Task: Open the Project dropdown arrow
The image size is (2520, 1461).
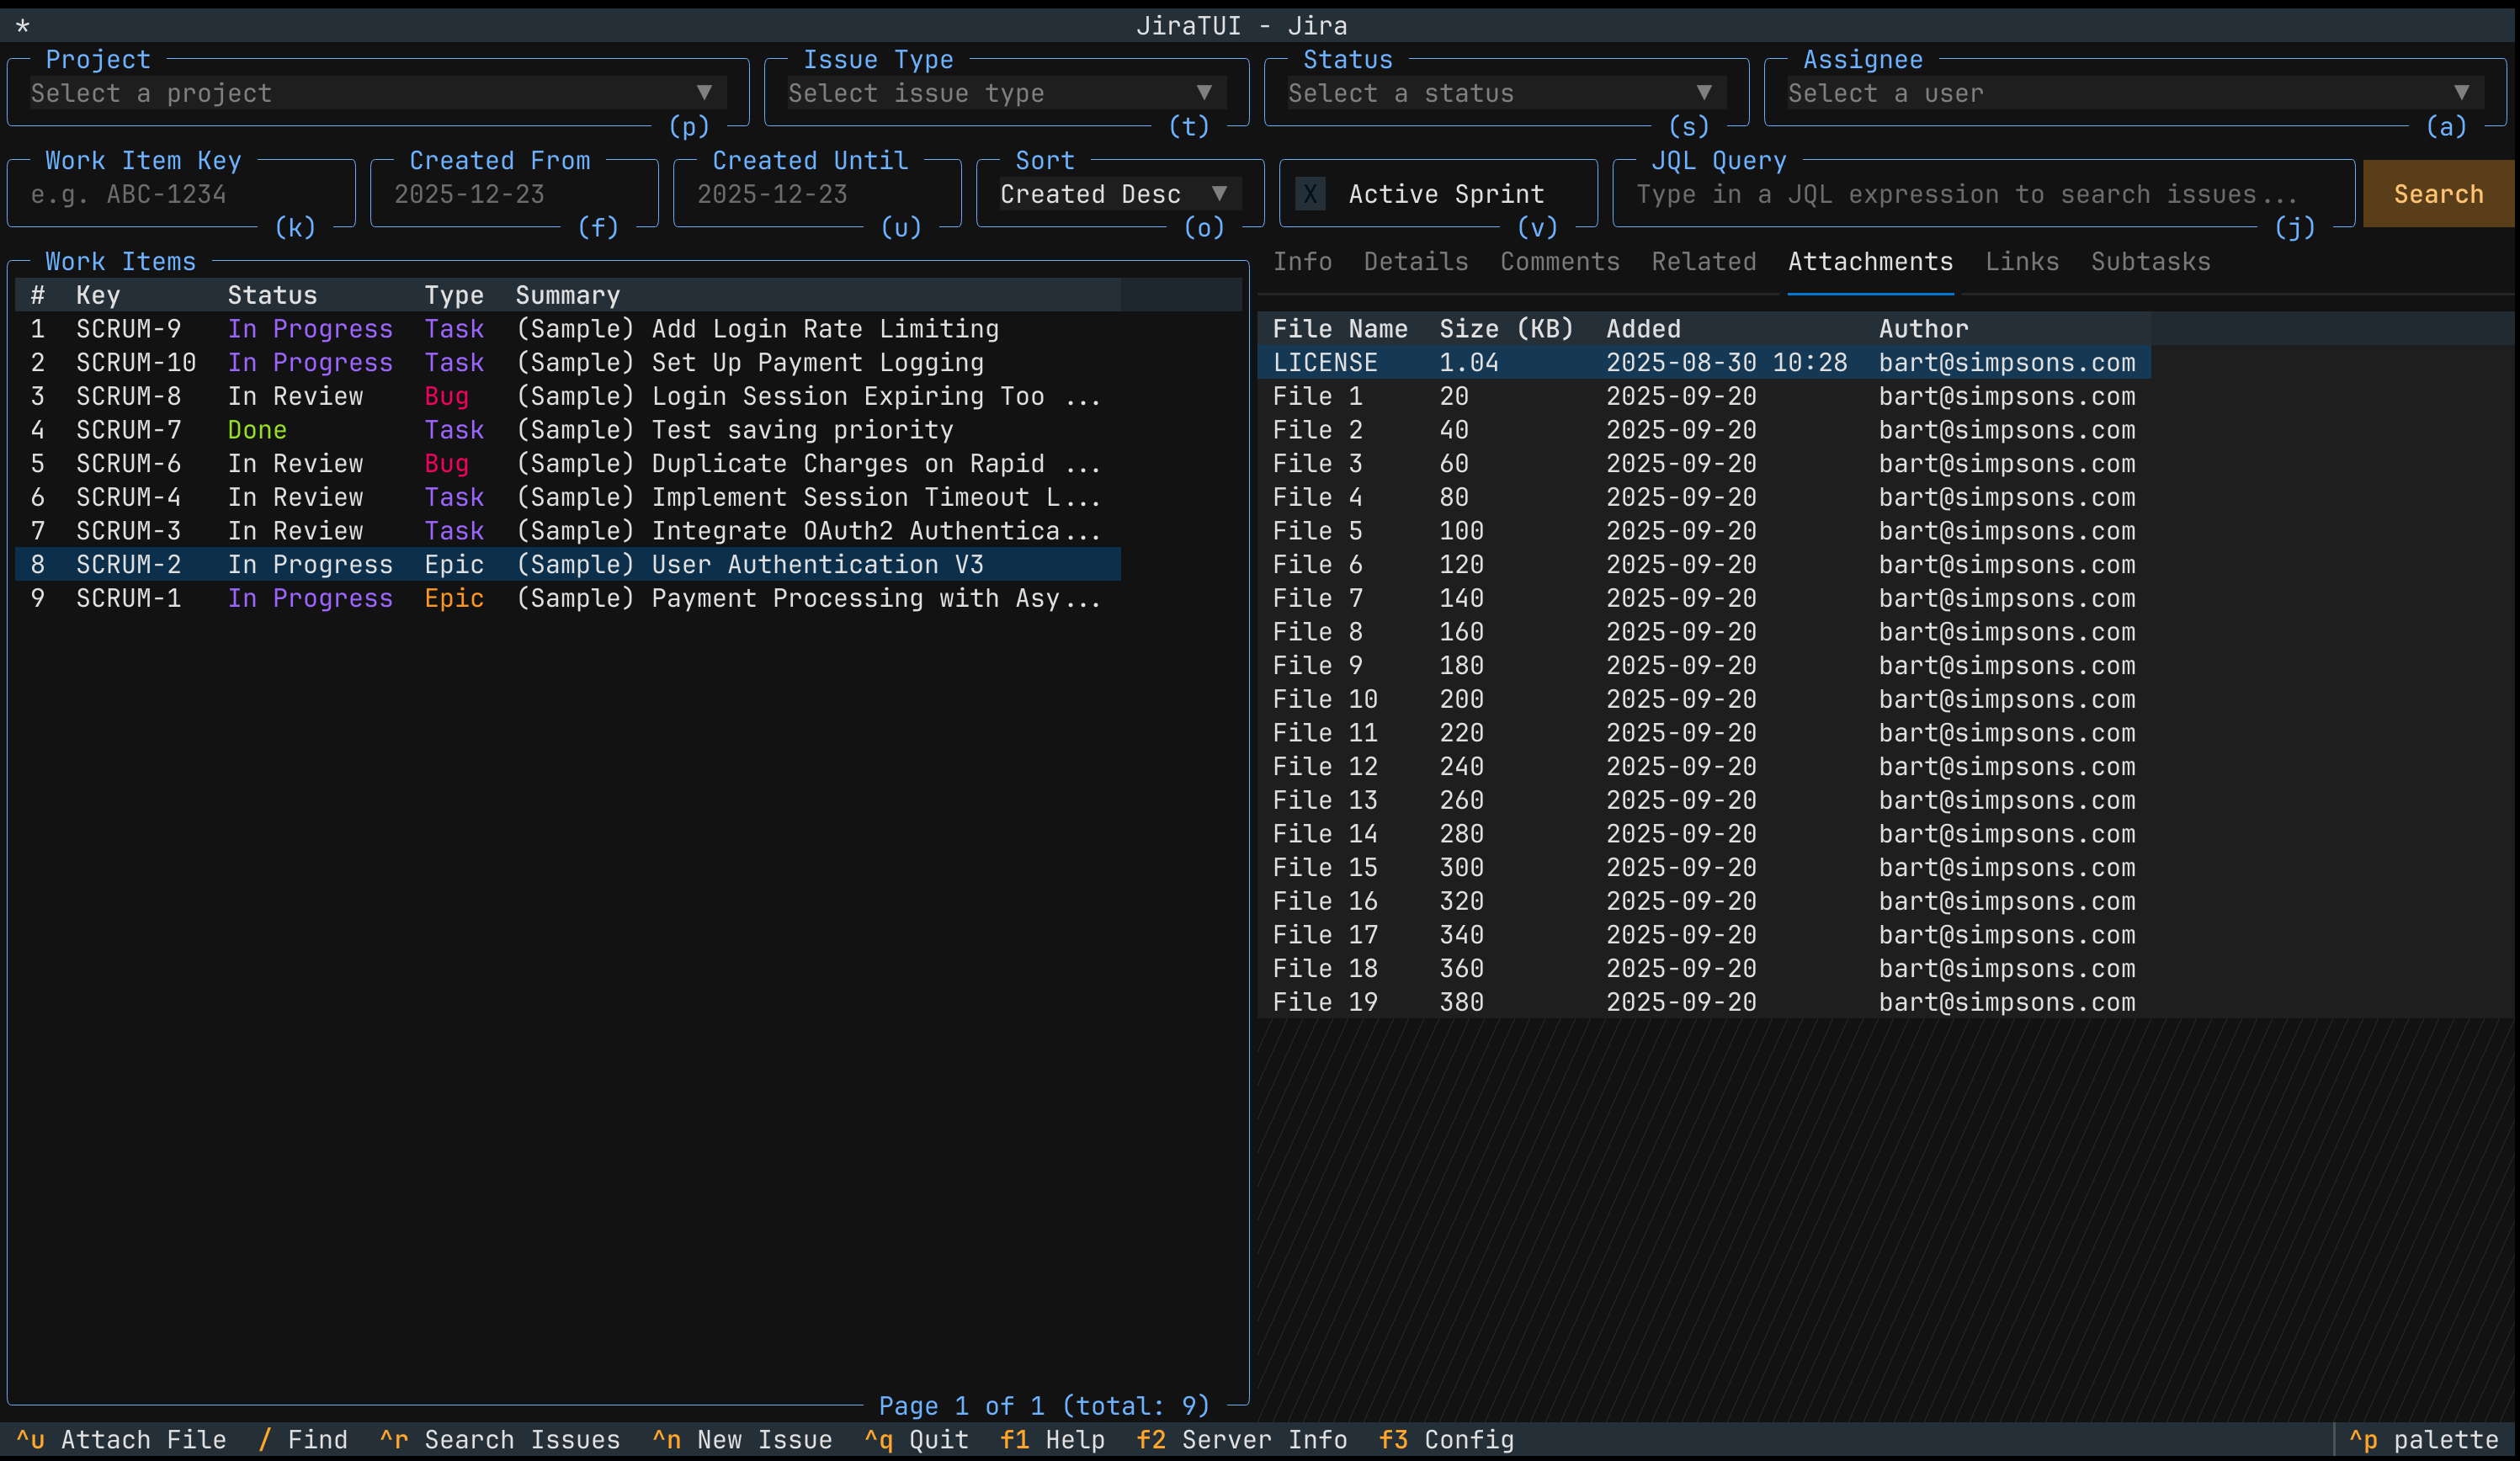Action: click(x=704, y=93)
